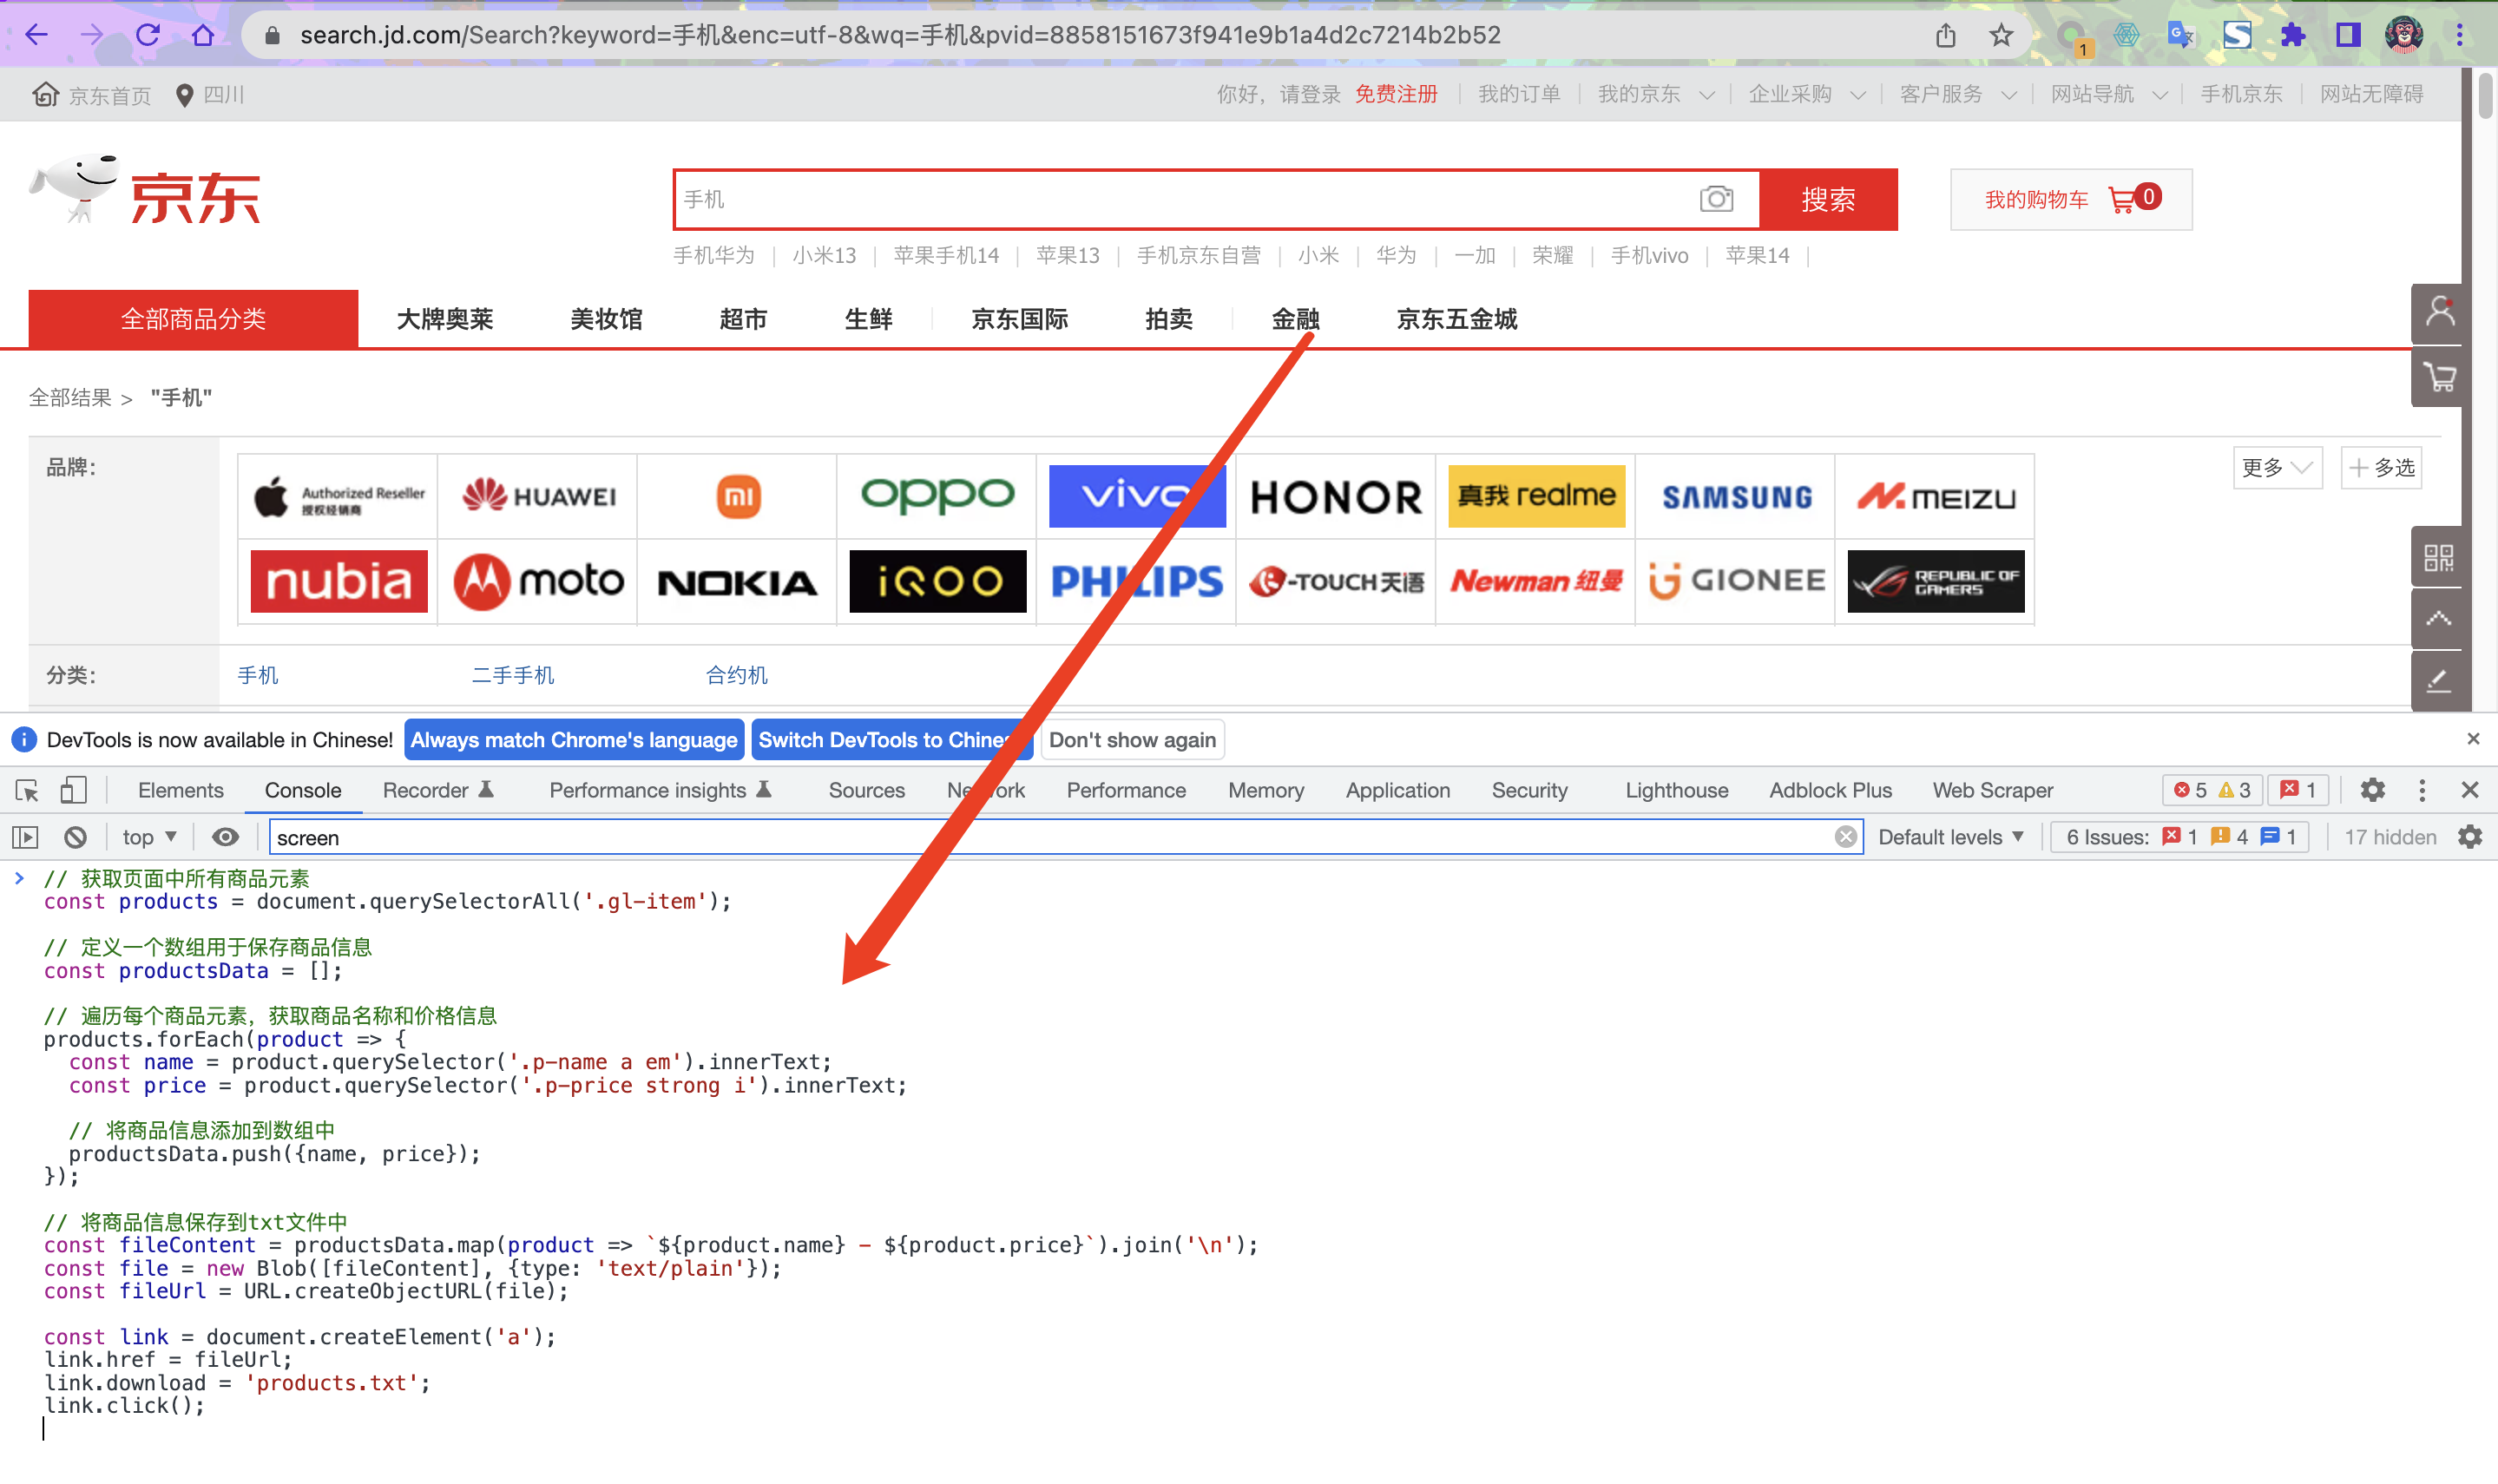Image resolution: width=2498 pixels, height=1484 pixels.
Task: Switch to the Elements tab
Action: tap(180, 791)
